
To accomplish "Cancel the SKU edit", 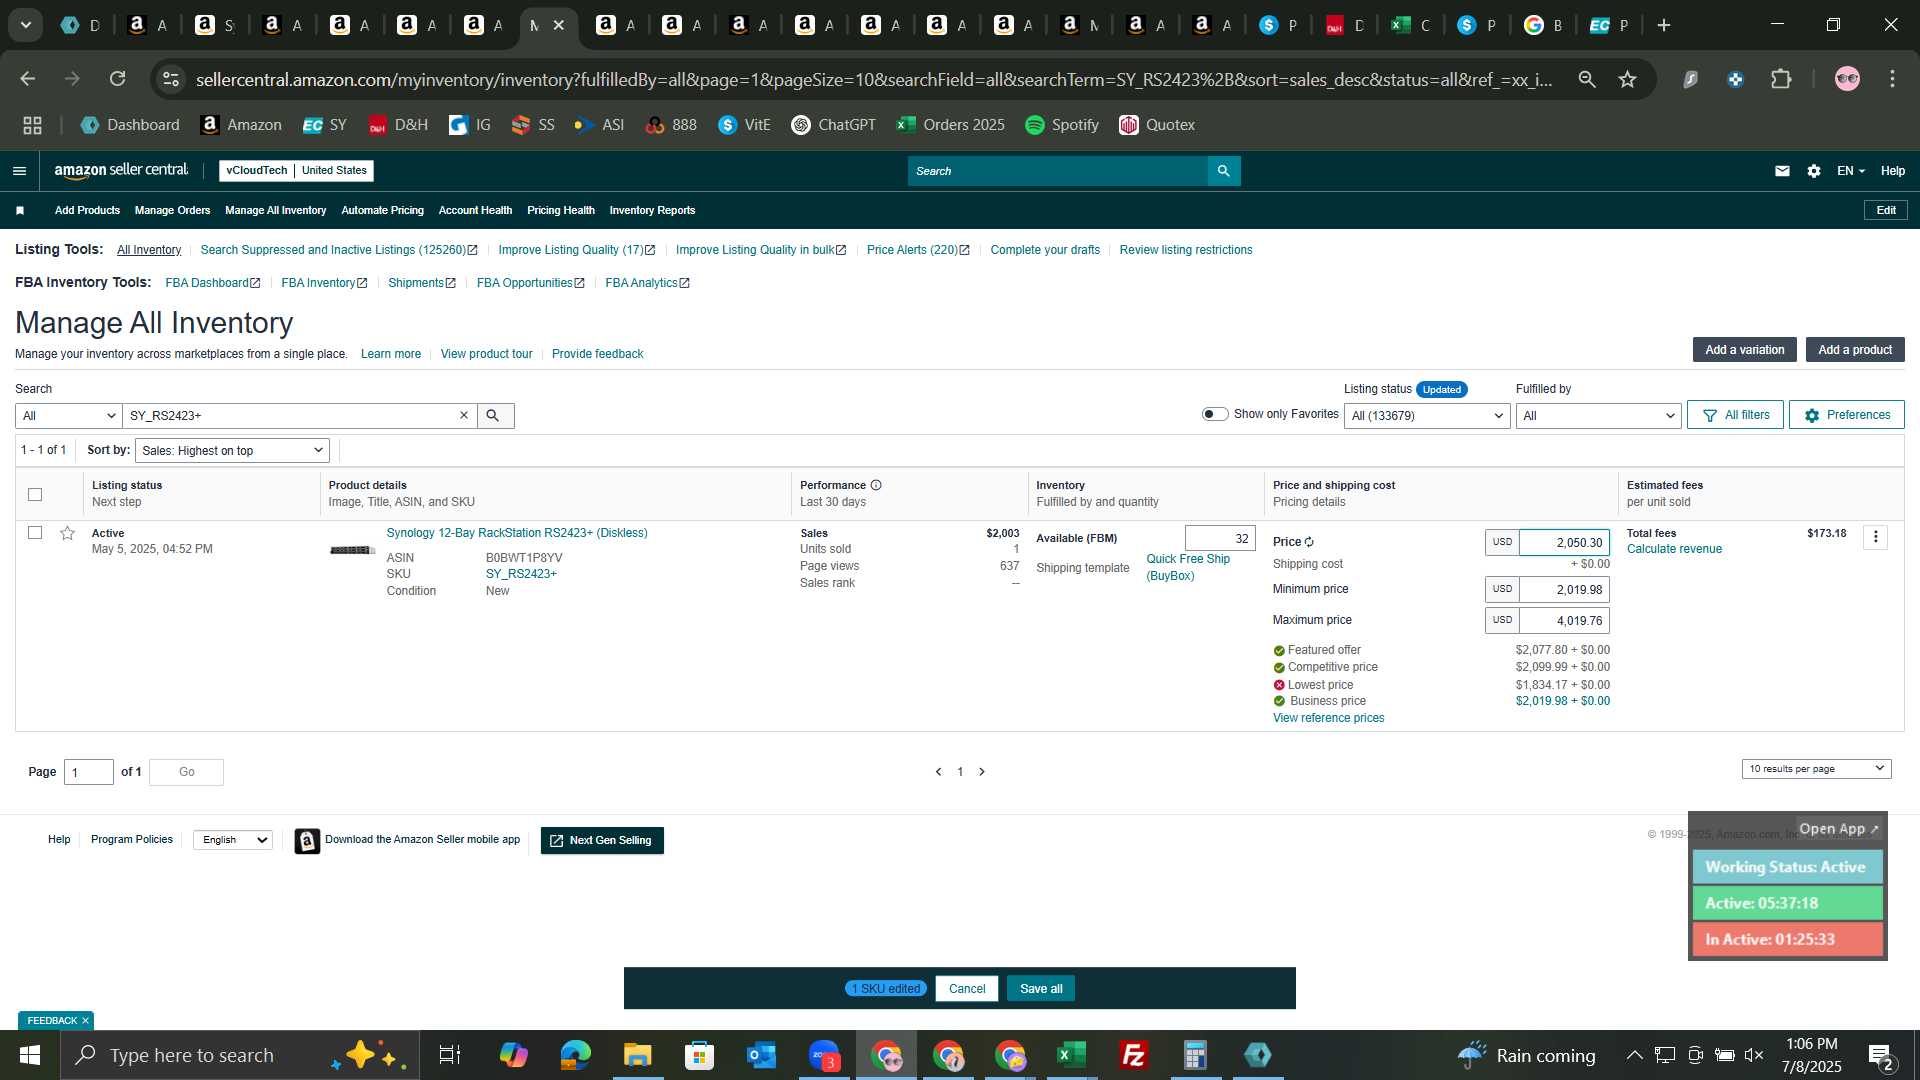I will pos(966,989).
